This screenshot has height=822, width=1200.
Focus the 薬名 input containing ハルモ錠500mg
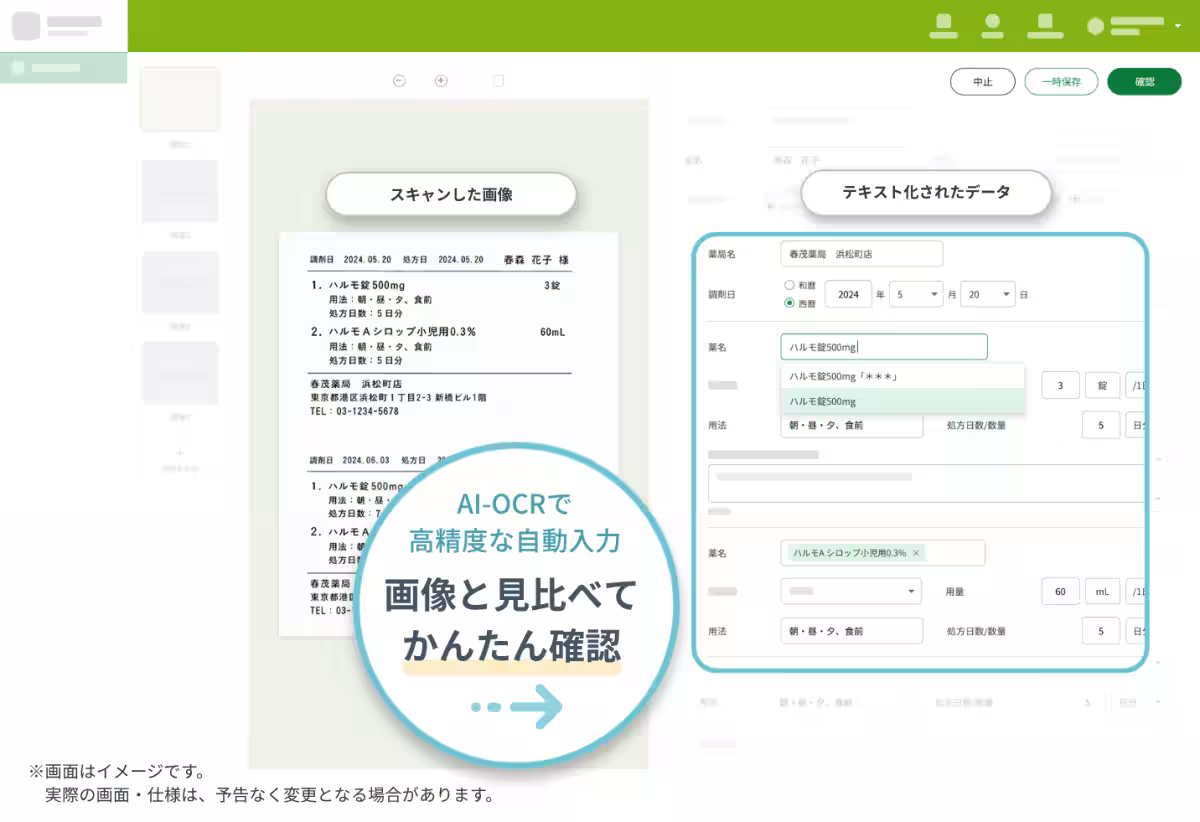[884, 347]
